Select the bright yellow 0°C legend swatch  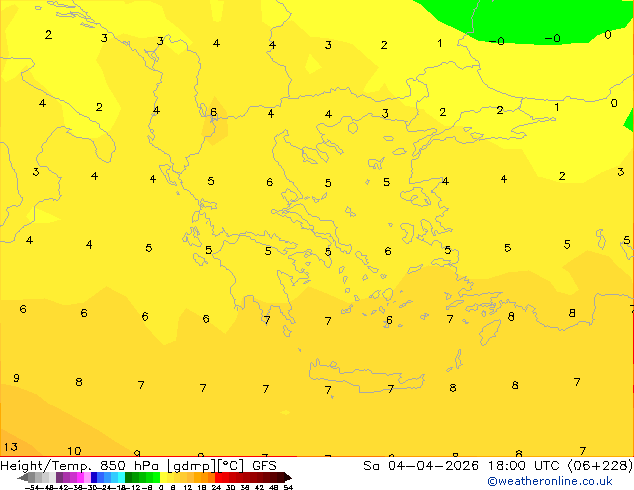(x=163, y=477)
